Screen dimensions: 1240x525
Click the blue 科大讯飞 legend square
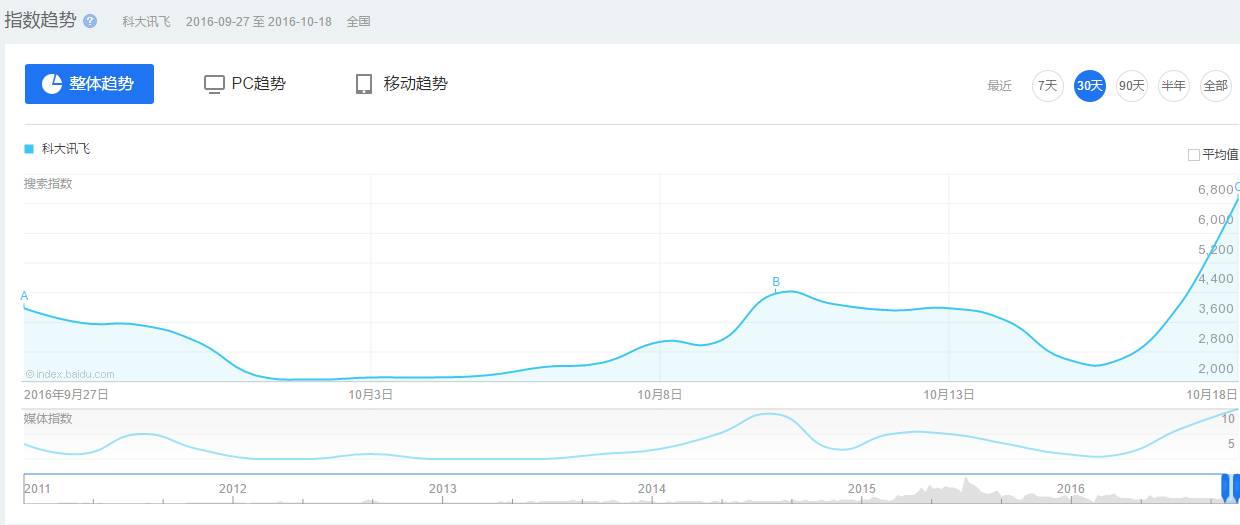click(x=29, y=149)
